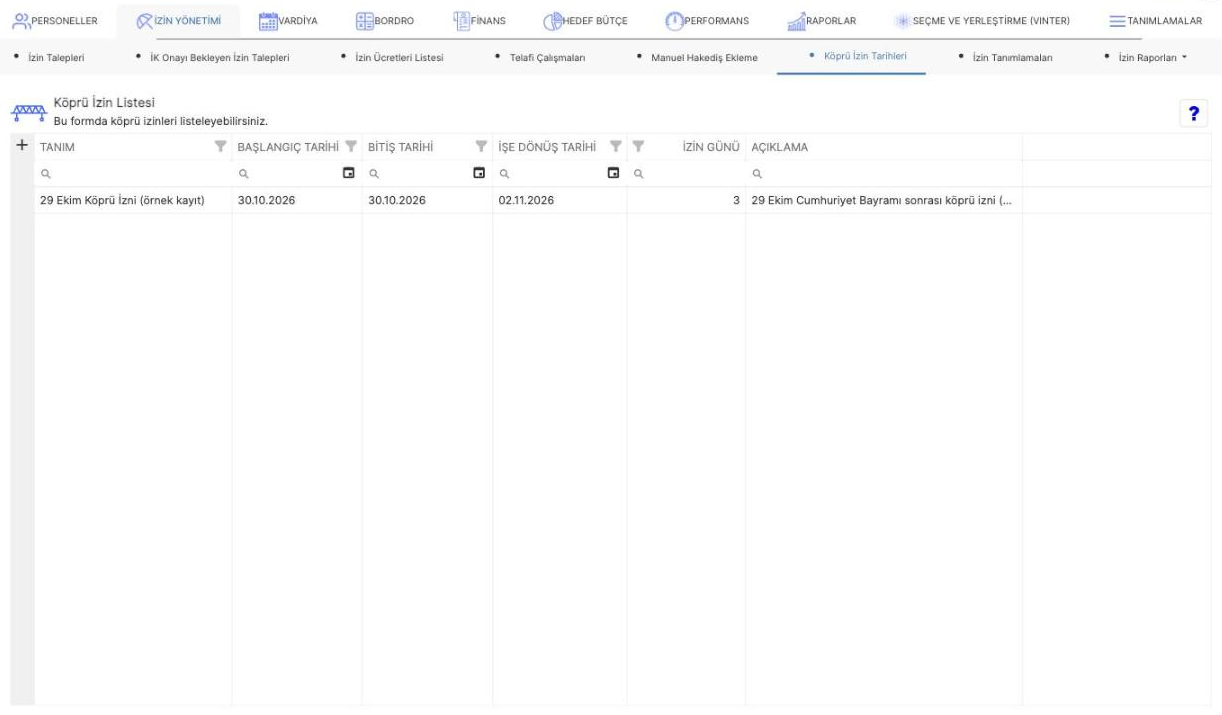Open the TANIMLAMALAR menu
The height and width of the screenshot is (715, 1222).
pos(1155,21)
